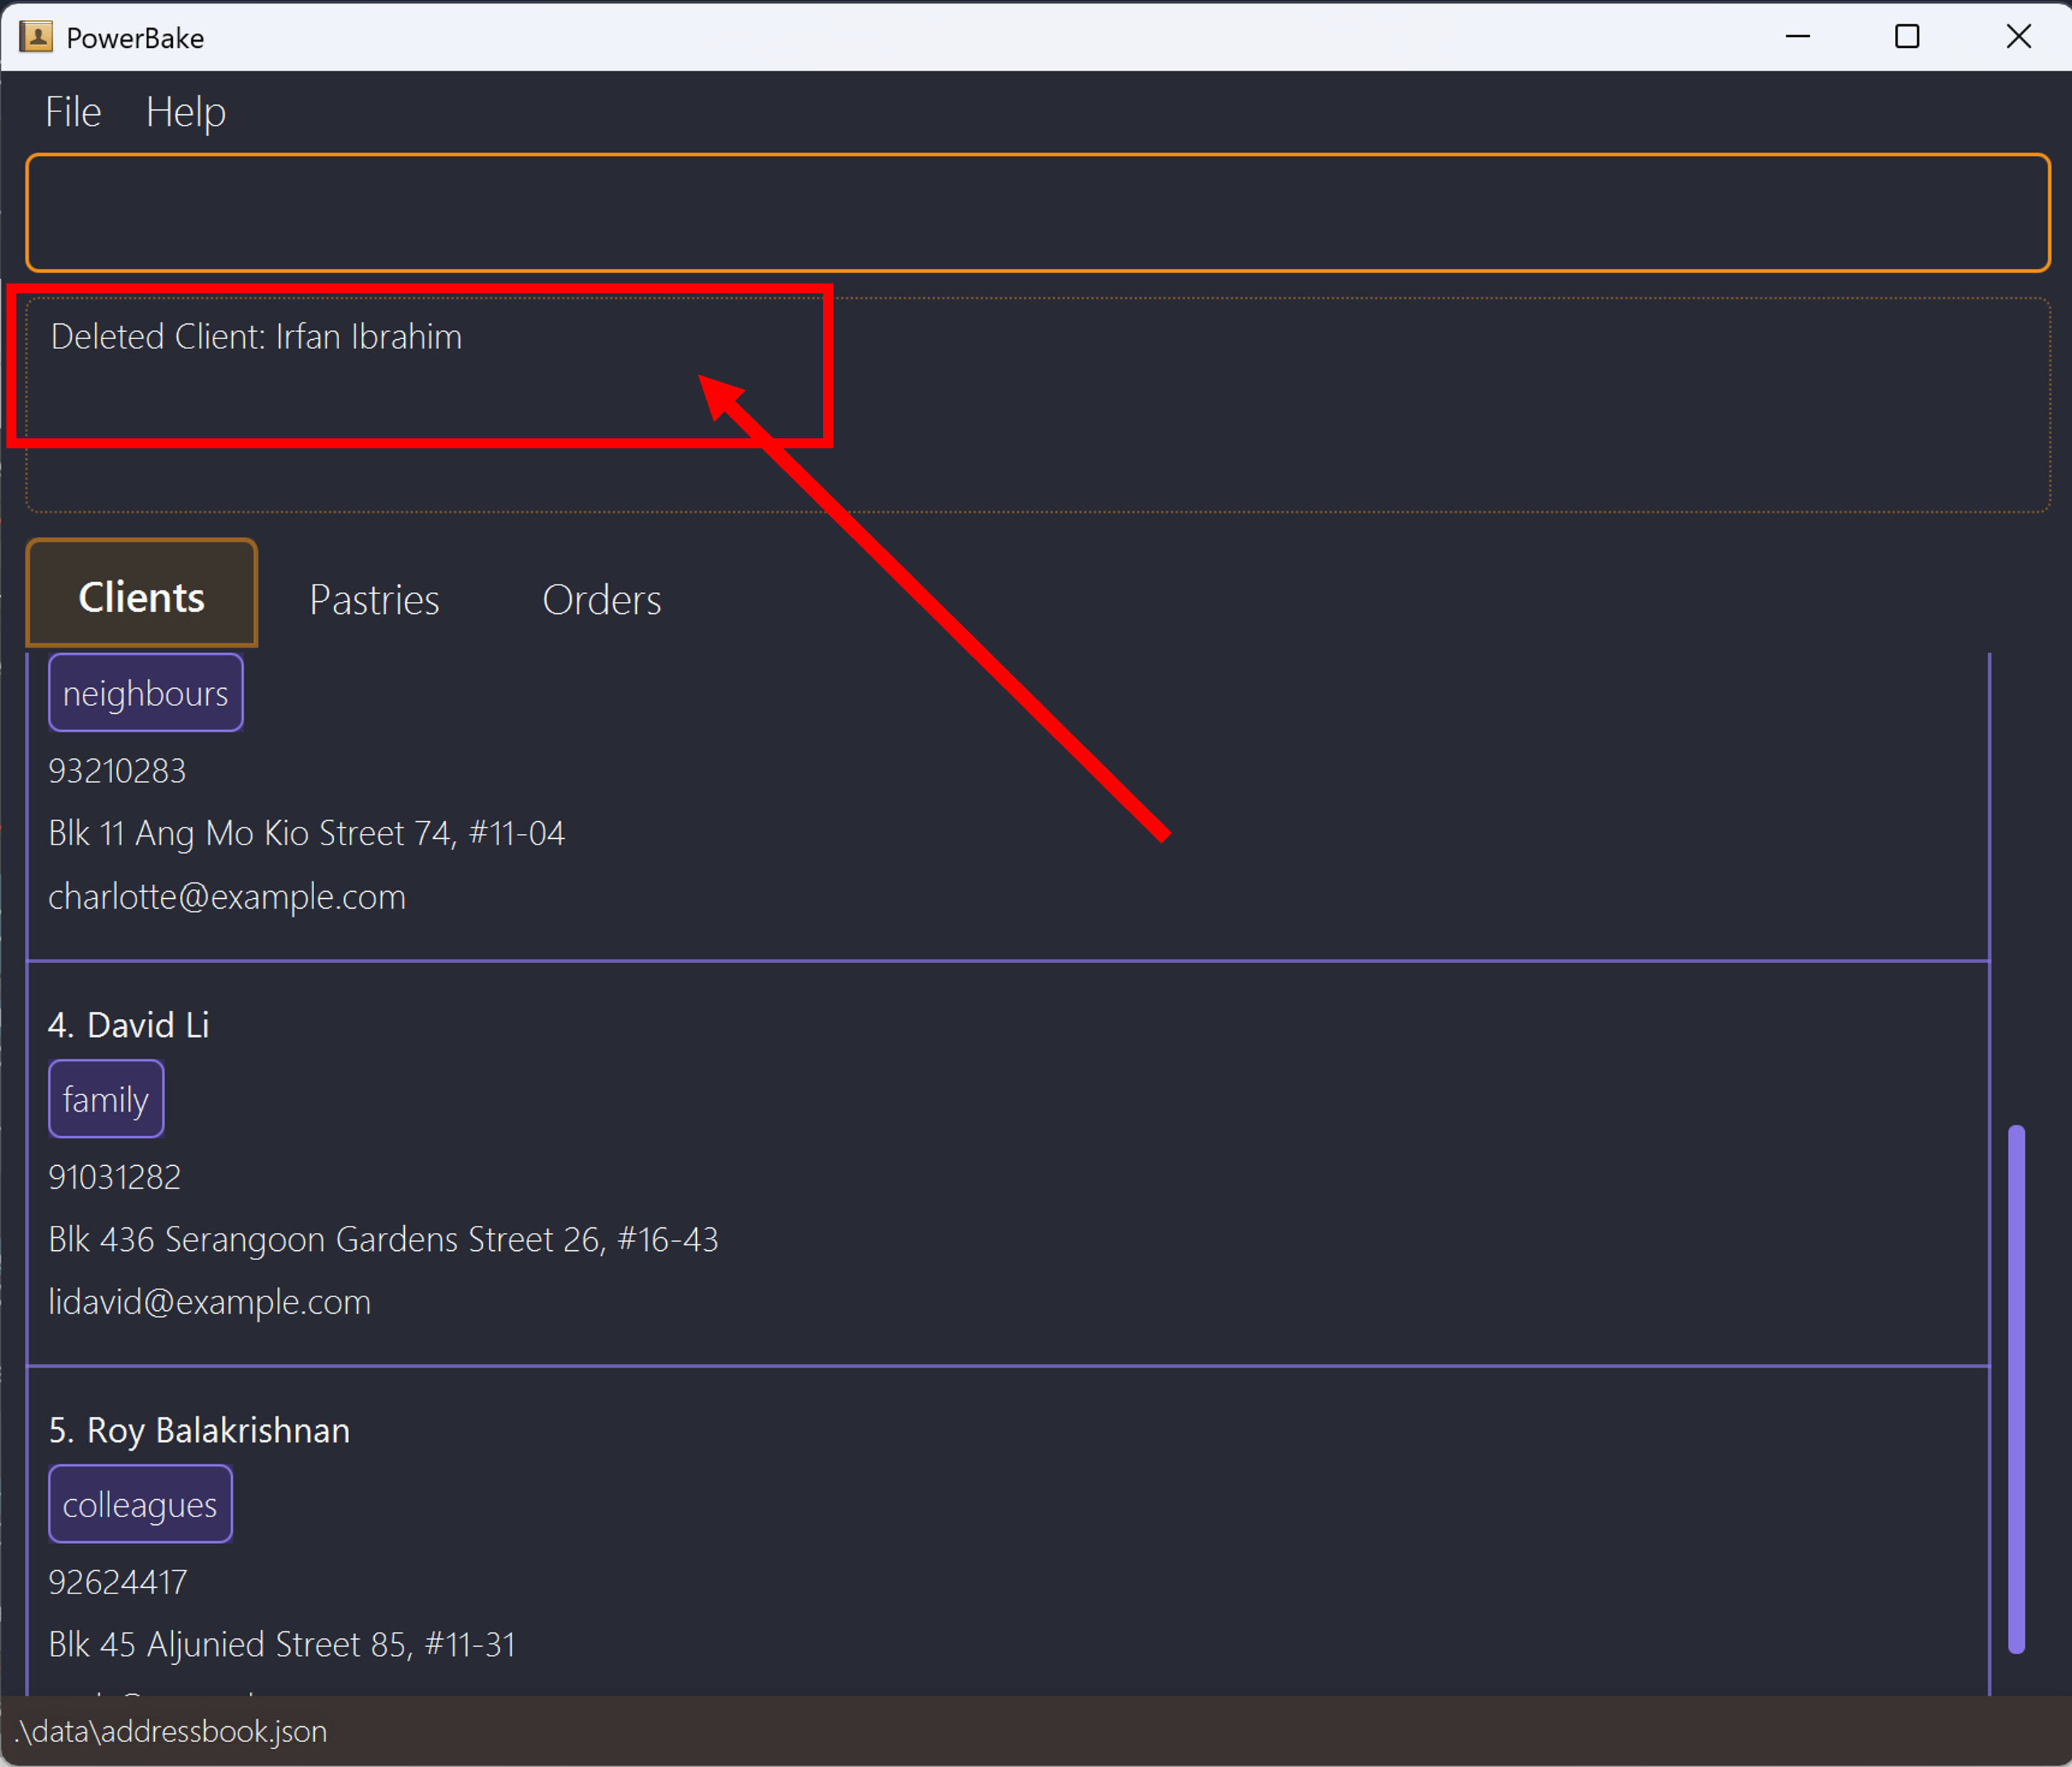2072x1767 pixels.
Task: Switch to the Orders tab
Action: click(x=601, y=599)
